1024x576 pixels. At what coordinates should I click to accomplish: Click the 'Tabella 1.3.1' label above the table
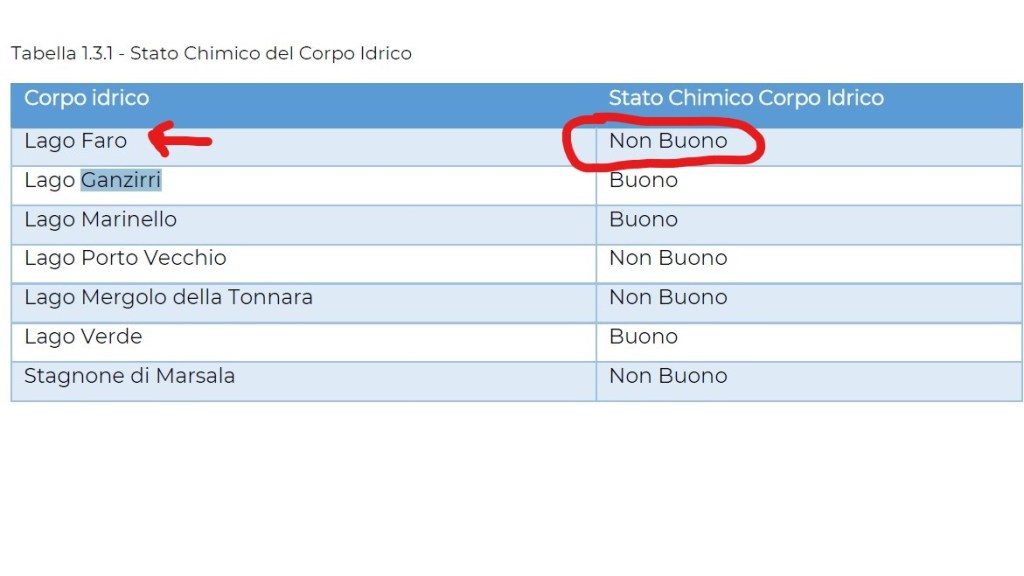click(60, 53)
